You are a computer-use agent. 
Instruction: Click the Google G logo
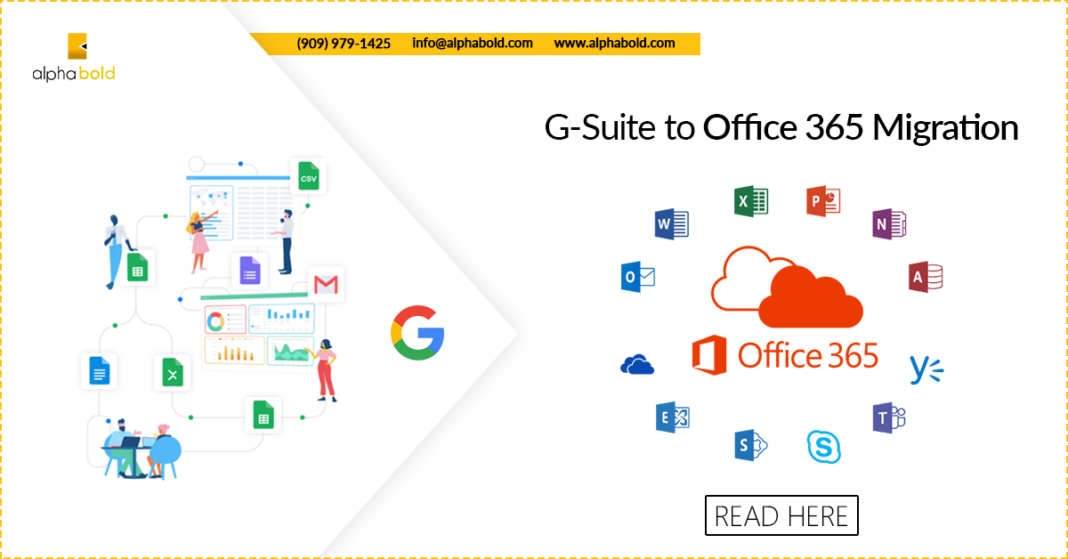(x=417, y=333)
